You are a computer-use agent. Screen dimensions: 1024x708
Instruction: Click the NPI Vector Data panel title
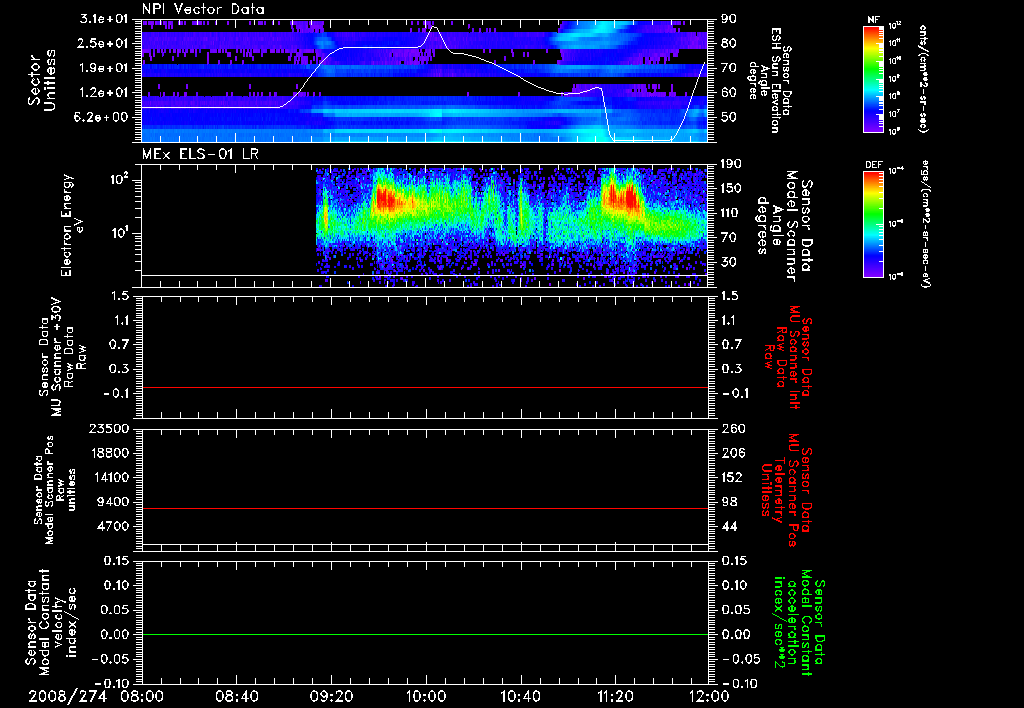click(203, 9)
